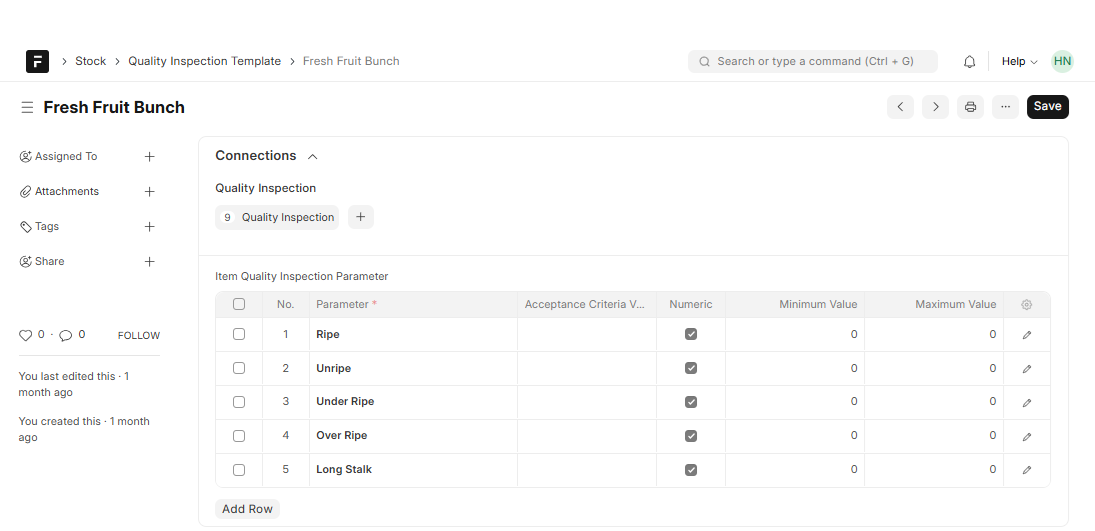The image size is (1095, 531).
Task: Open the Help dropdown menu
Action: pos(1019,62)
